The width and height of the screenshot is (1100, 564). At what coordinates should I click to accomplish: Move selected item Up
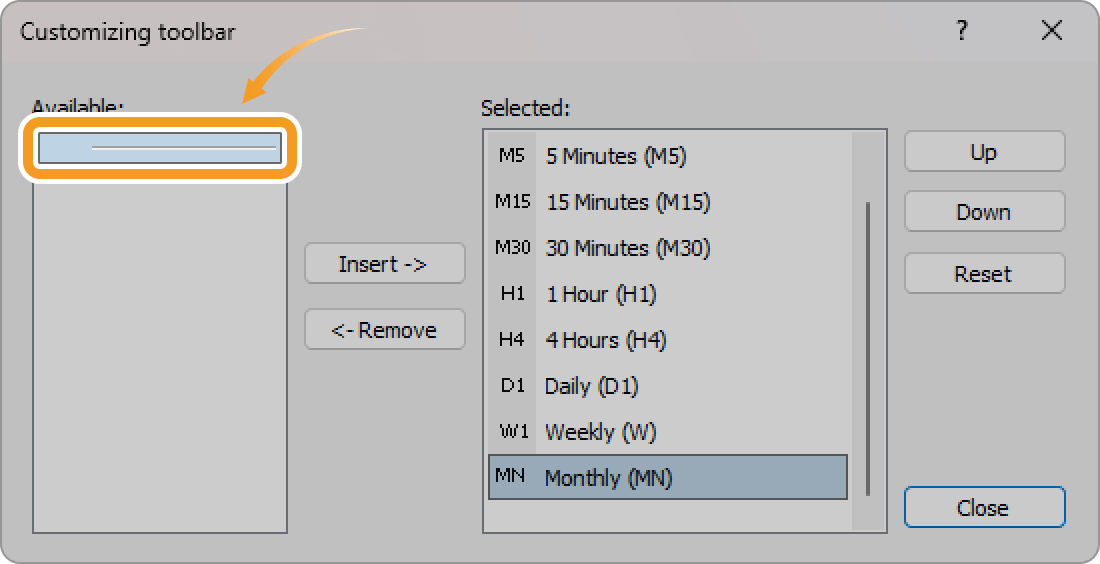984,152
